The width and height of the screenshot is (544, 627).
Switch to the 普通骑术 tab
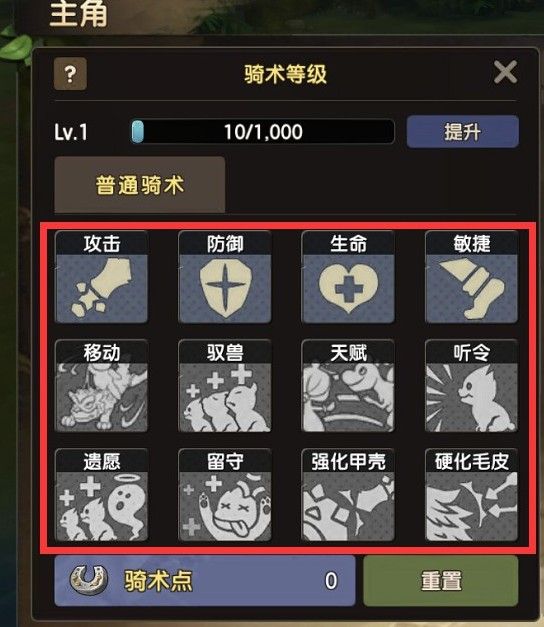[140, 185]
